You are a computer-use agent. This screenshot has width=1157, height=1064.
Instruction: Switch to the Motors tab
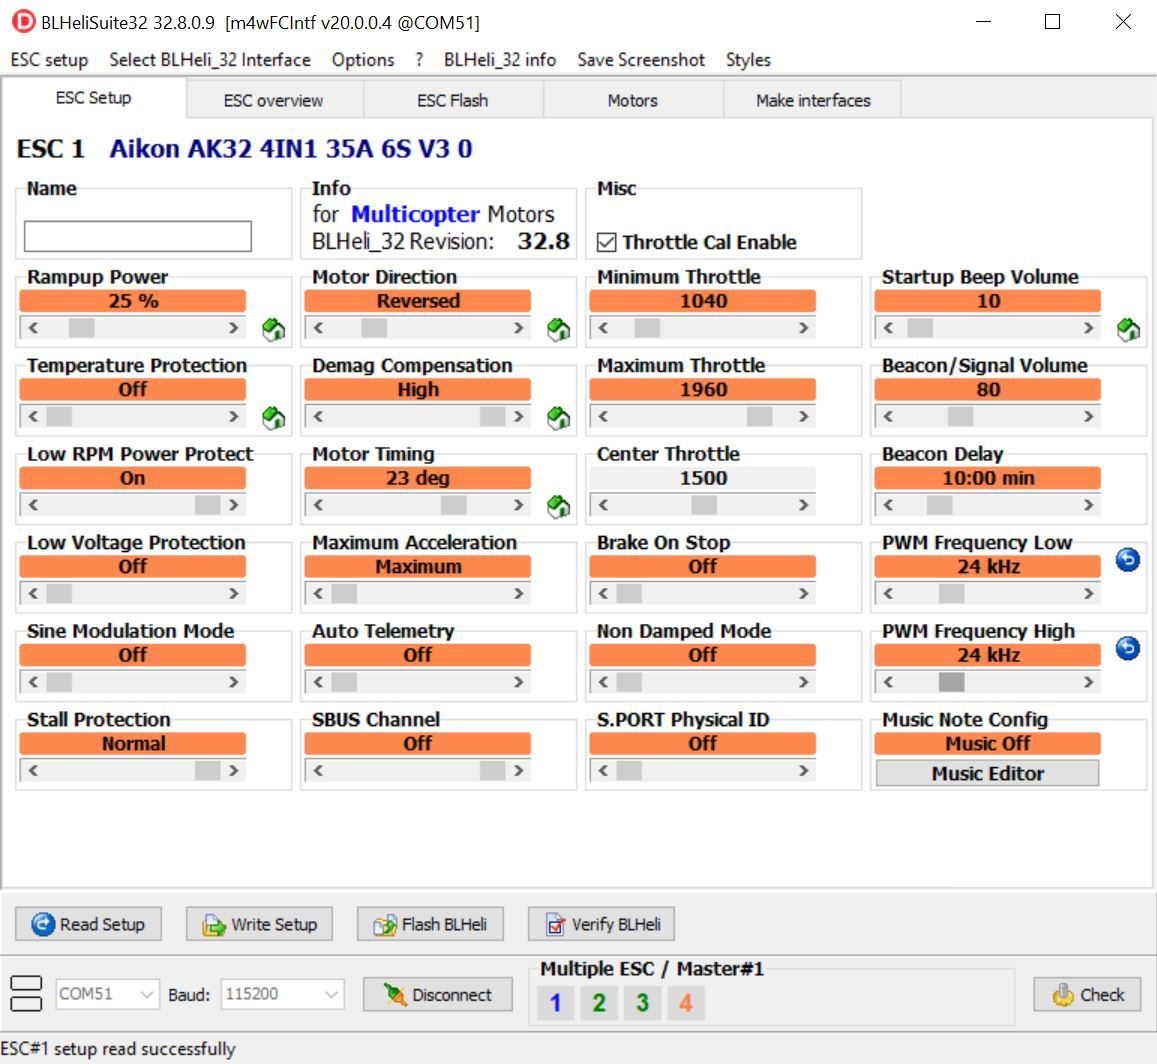click(633, 100)
